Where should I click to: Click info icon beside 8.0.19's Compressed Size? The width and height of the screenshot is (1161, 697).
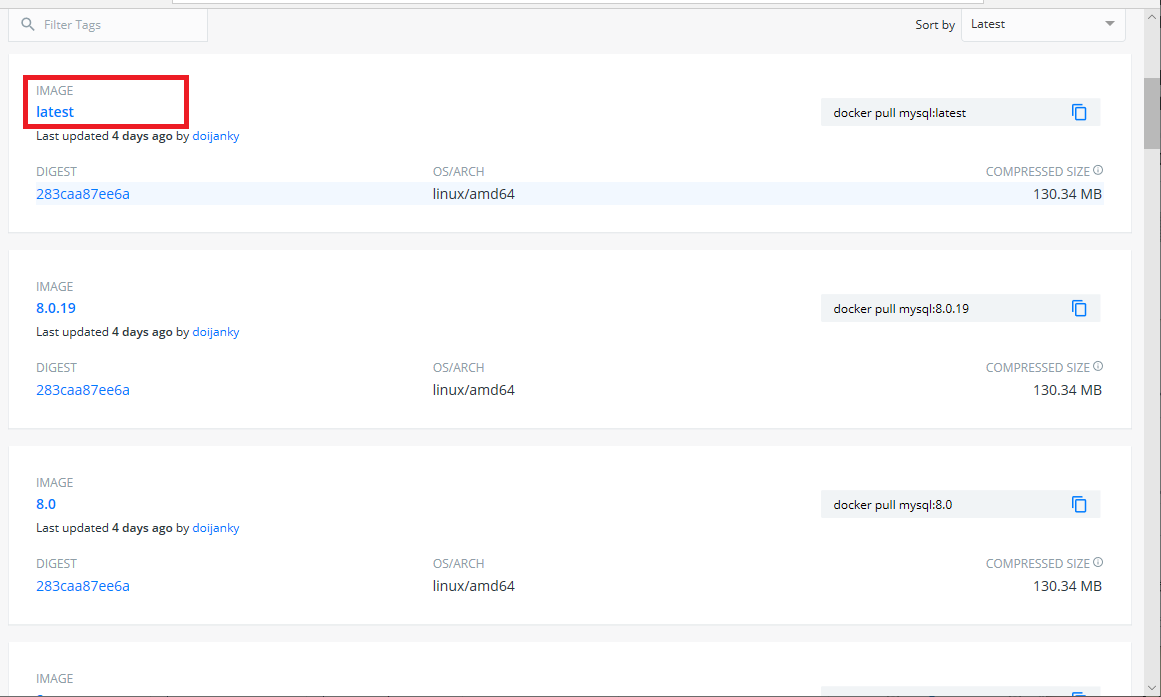click(1098, 367)
